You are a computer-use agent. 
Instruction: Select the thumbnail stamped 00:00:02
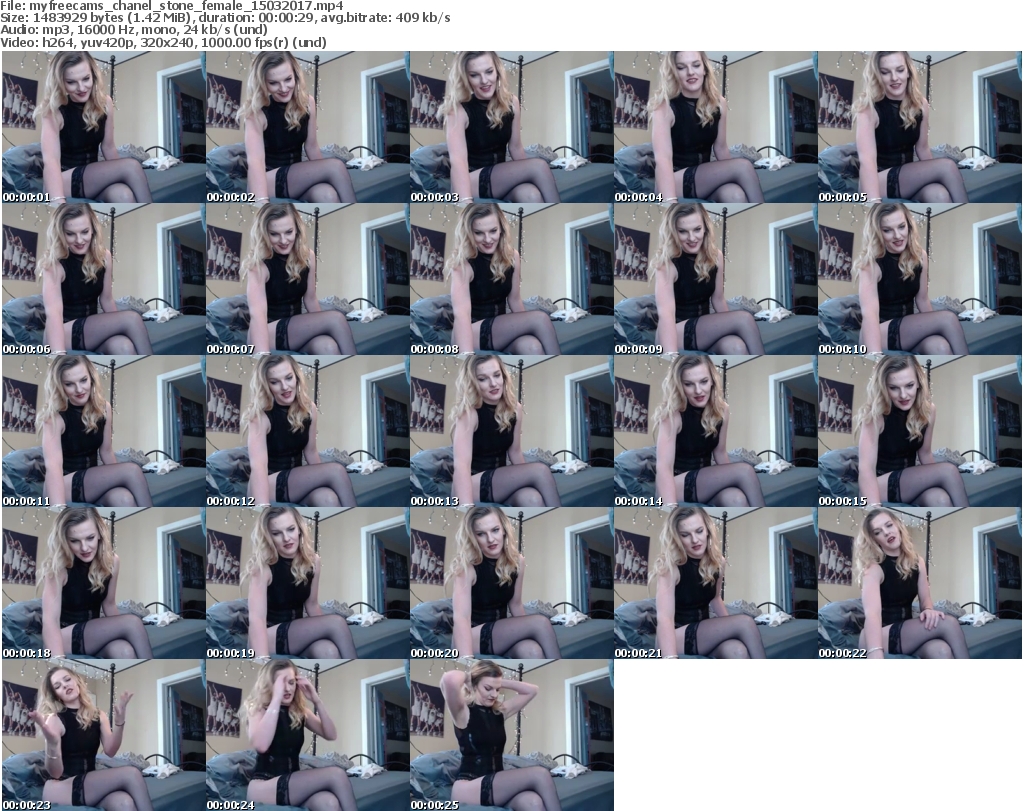pos(308,127)
